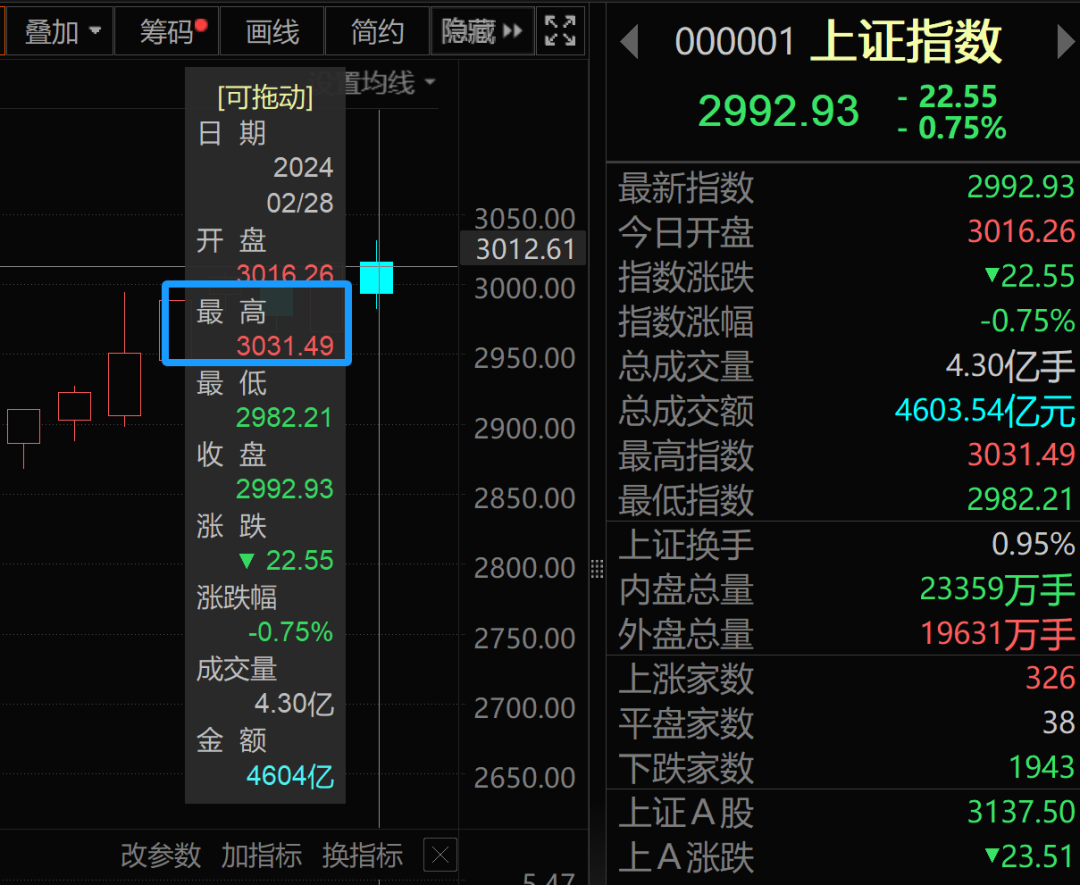
Task: Click 指数涨幅 value -0.75%
Action: [x=1028, y=321]
